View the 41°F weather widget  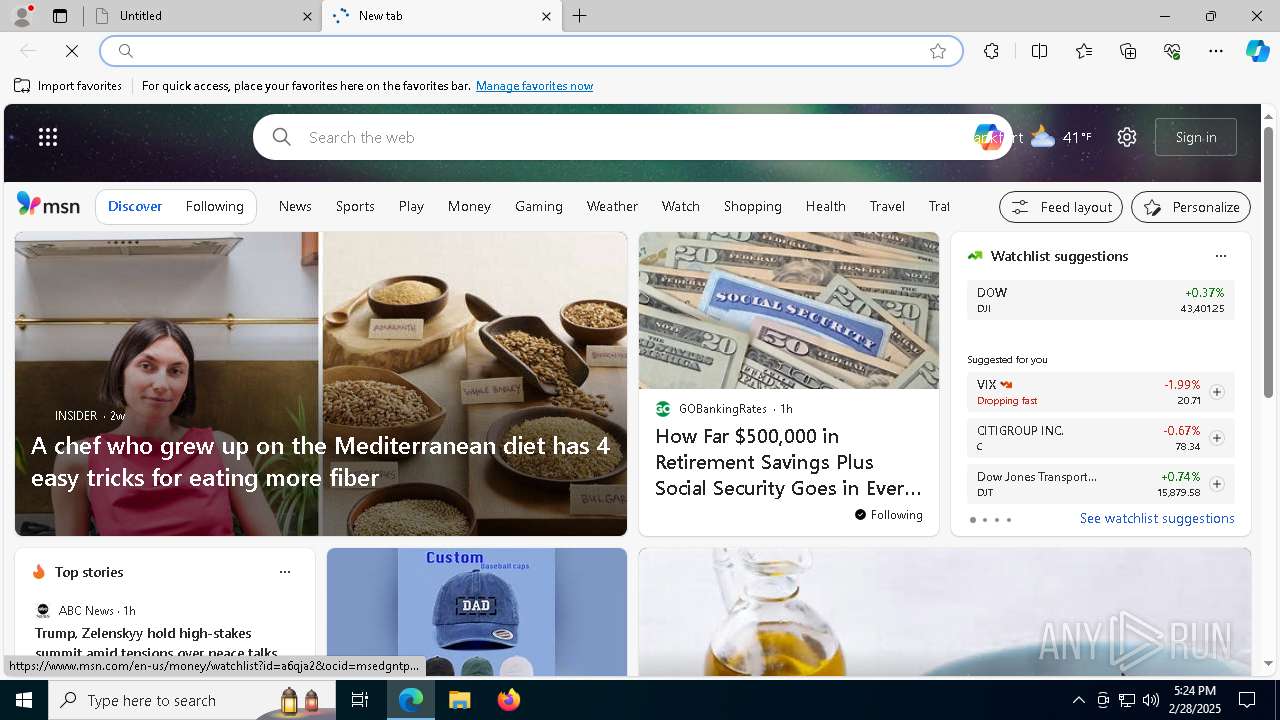pos(1062,137)
